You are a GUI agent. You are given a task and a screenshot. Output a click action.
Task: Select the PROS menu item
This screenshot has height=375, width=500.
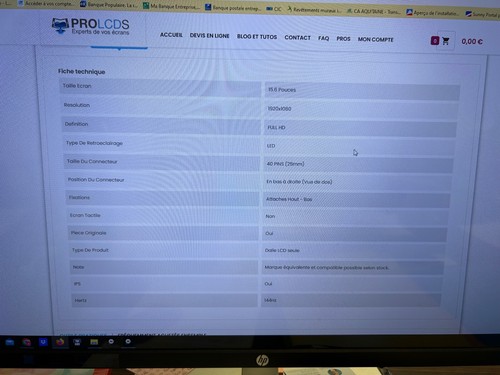click(343, 39)
